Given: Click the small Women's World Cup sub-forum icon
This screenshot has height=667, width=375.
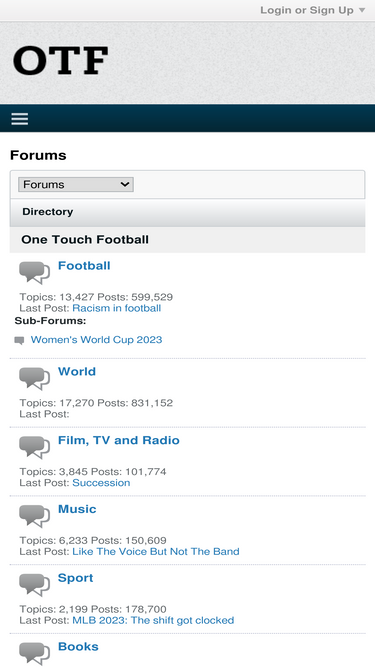Looking at the screenshot, I should tap(19, 340).
